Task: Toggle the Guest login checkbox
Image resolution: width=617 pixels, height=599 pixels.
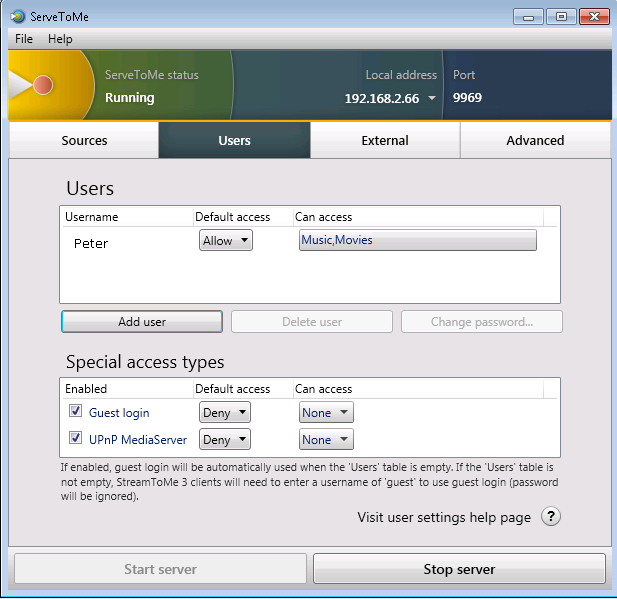Action: (75, 411)
